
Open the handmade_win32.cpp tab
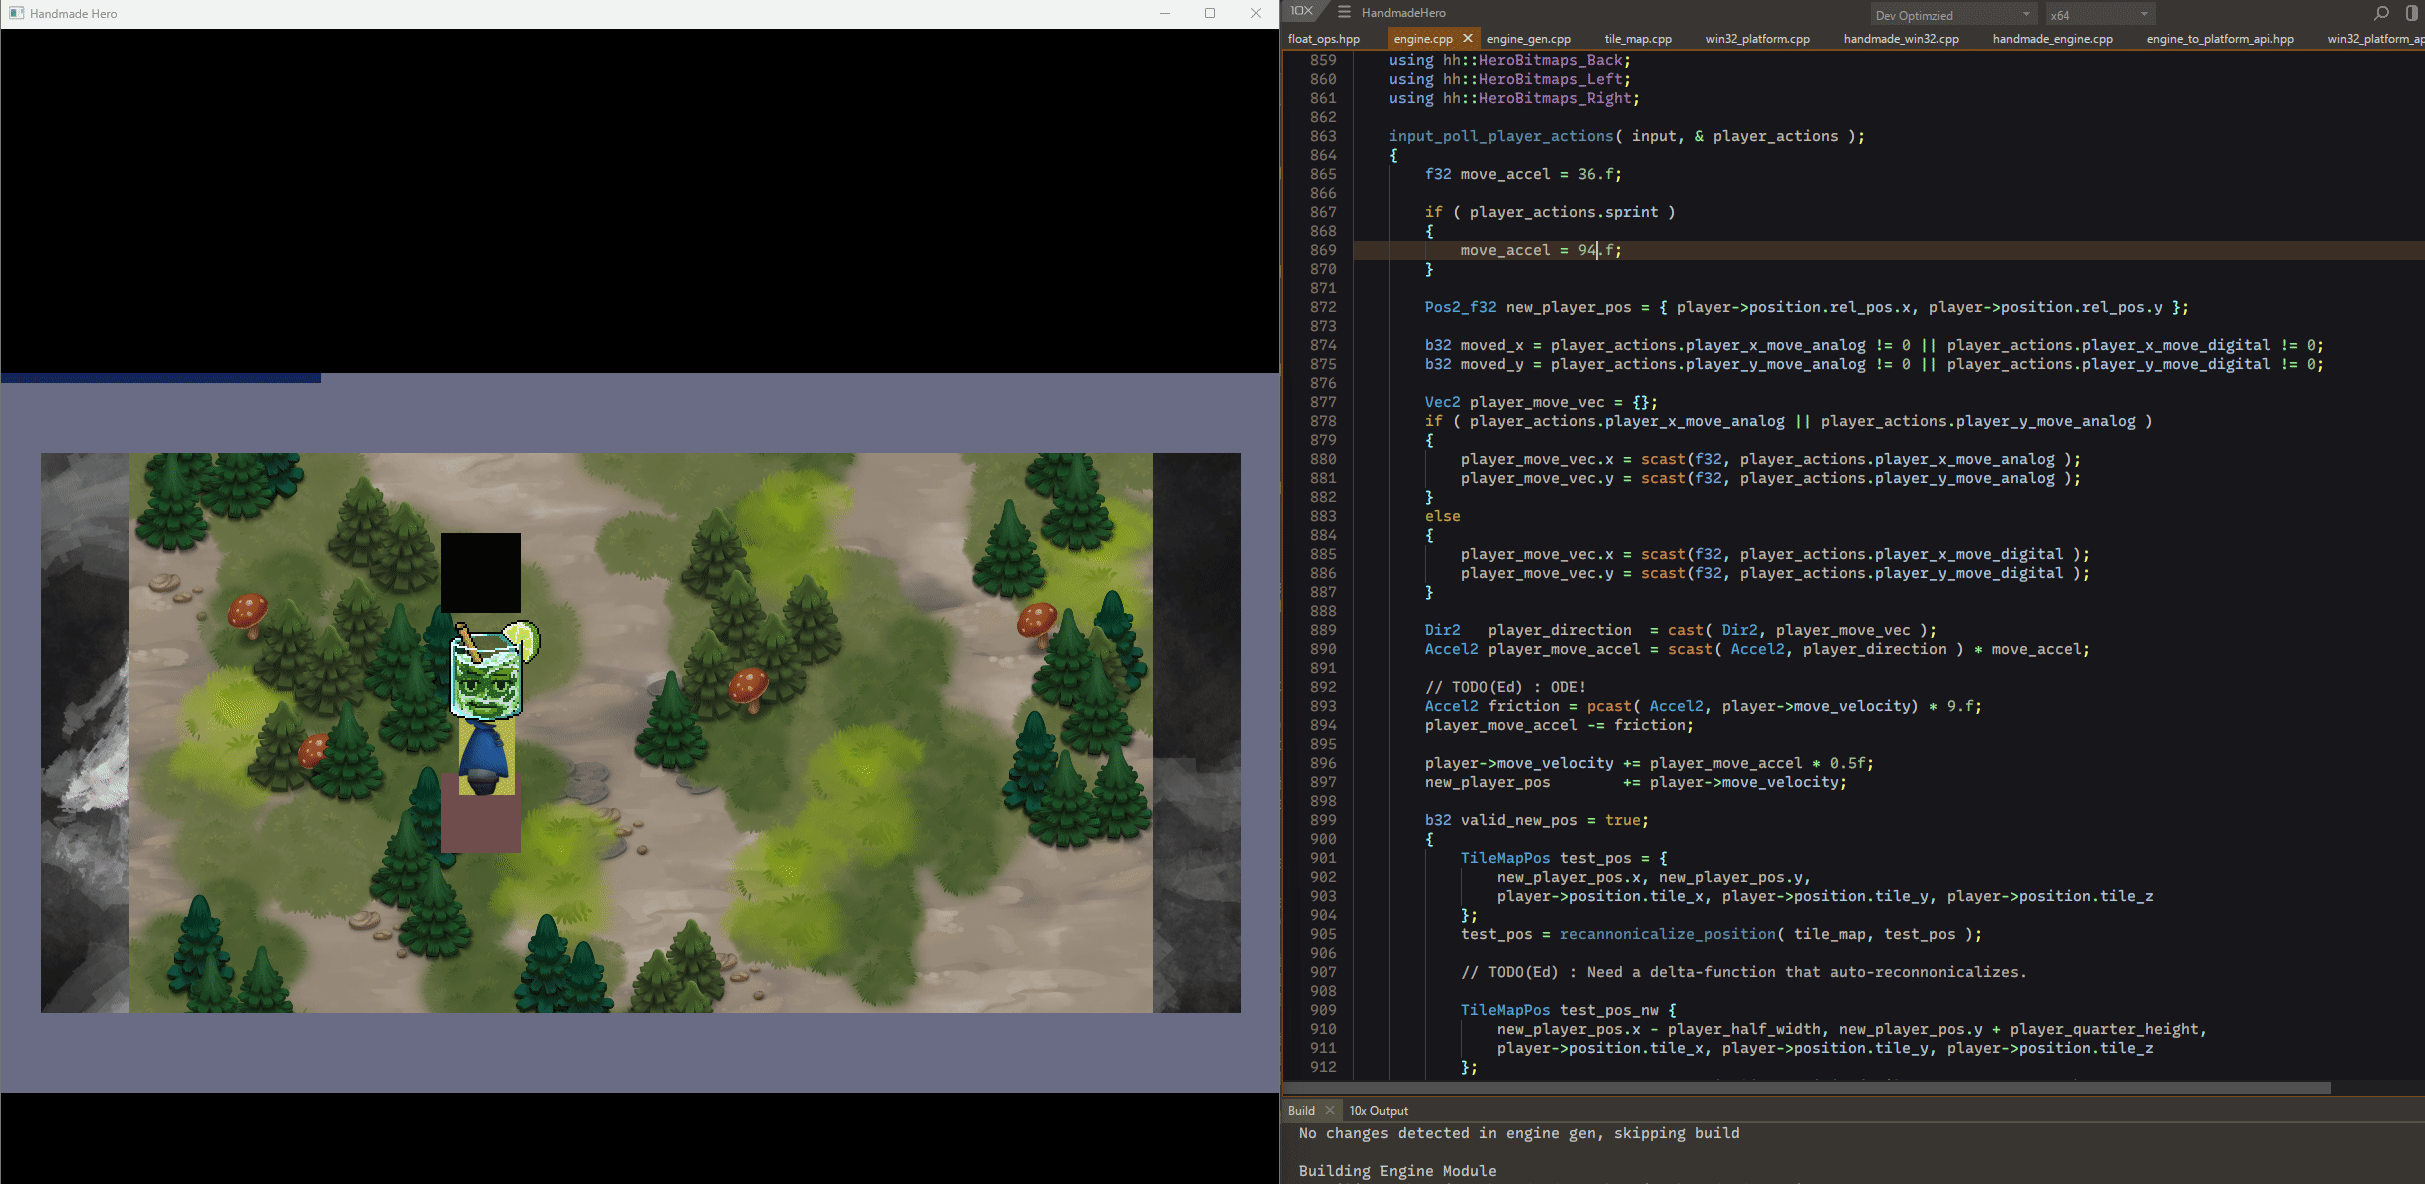[x=1900, y=39]
